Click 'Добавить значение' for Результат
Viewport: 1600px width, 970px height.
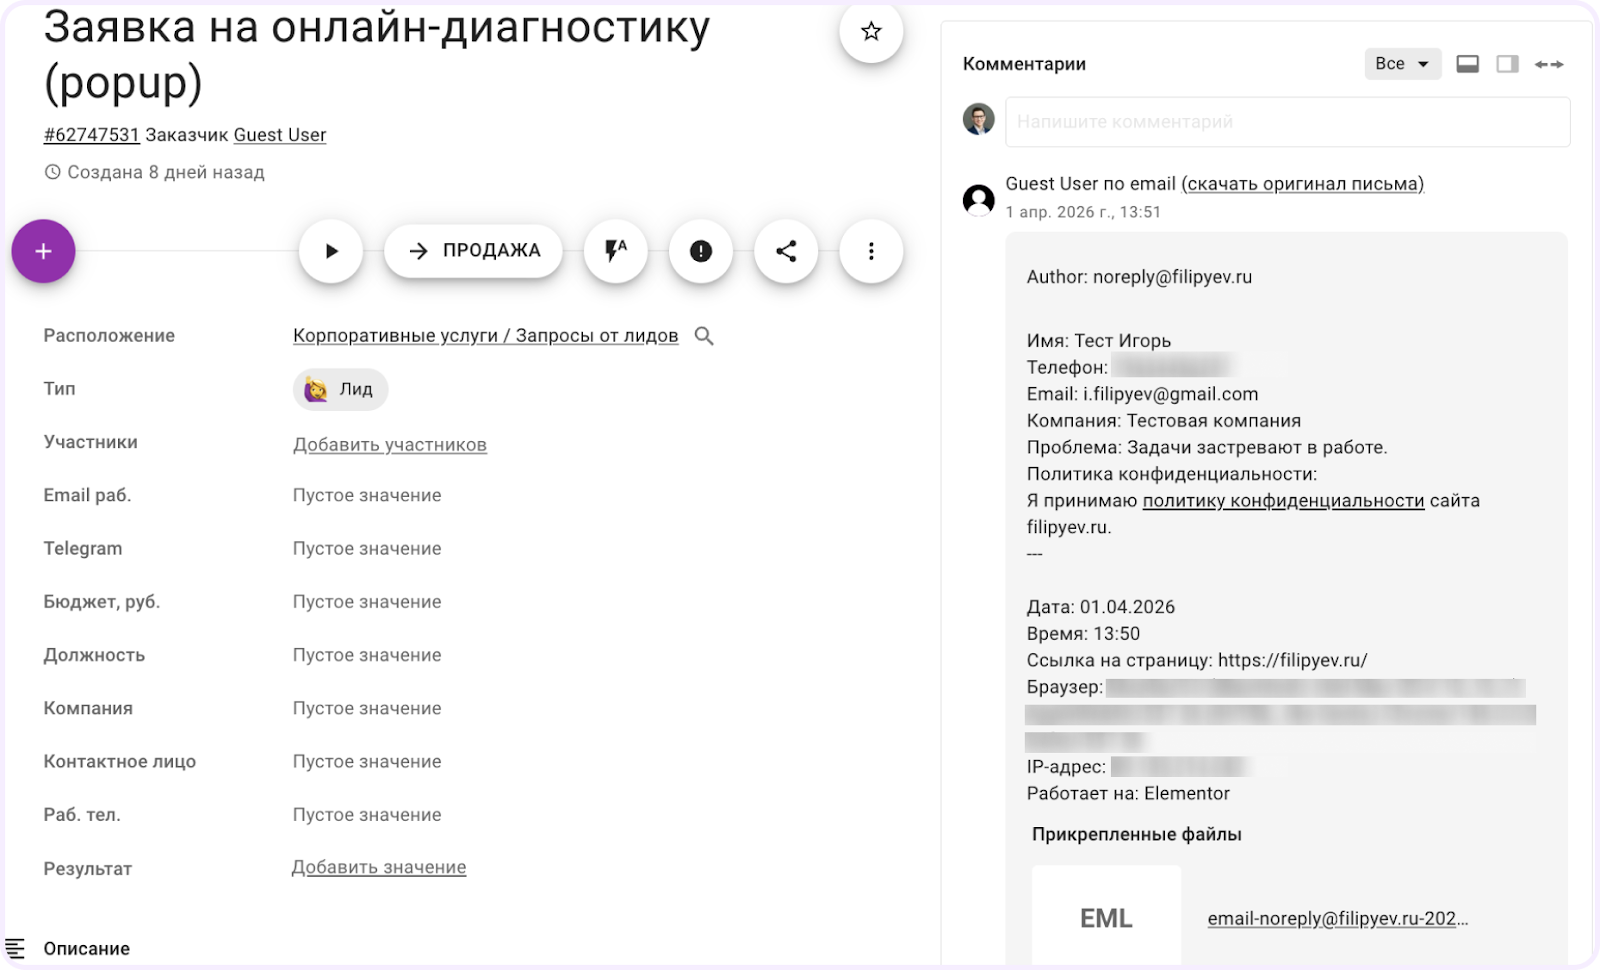click(379, 868)
